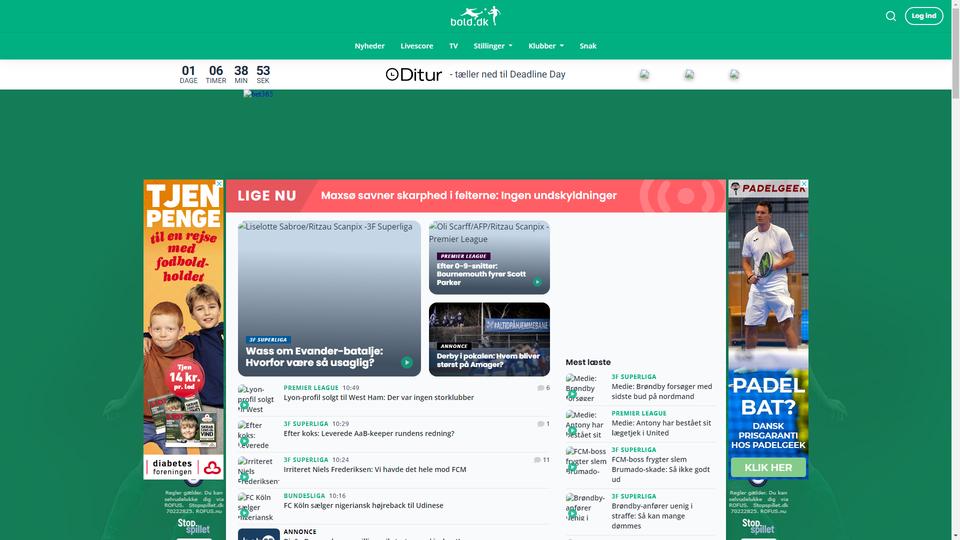Open comments icon on Lyon-profil article
Screen dimensions: 960x540
tap(543, 388)
